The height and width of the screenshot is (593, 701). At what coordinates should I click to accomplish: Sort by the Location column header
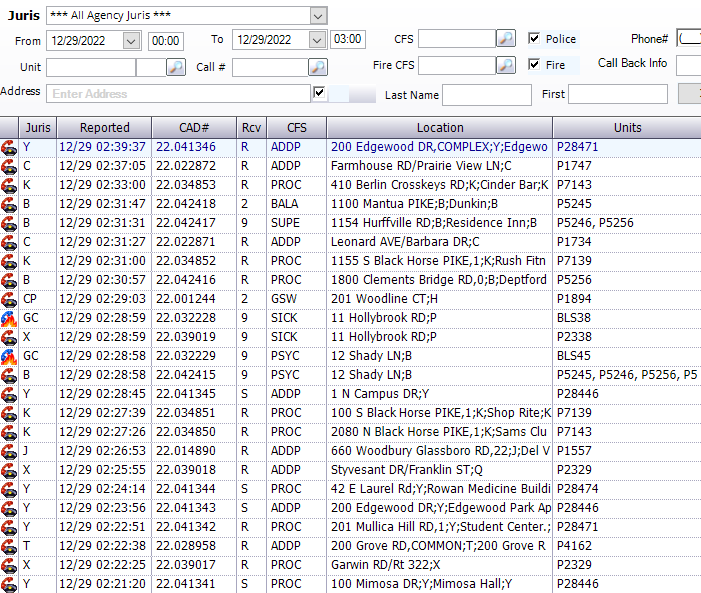pos(440,128)
